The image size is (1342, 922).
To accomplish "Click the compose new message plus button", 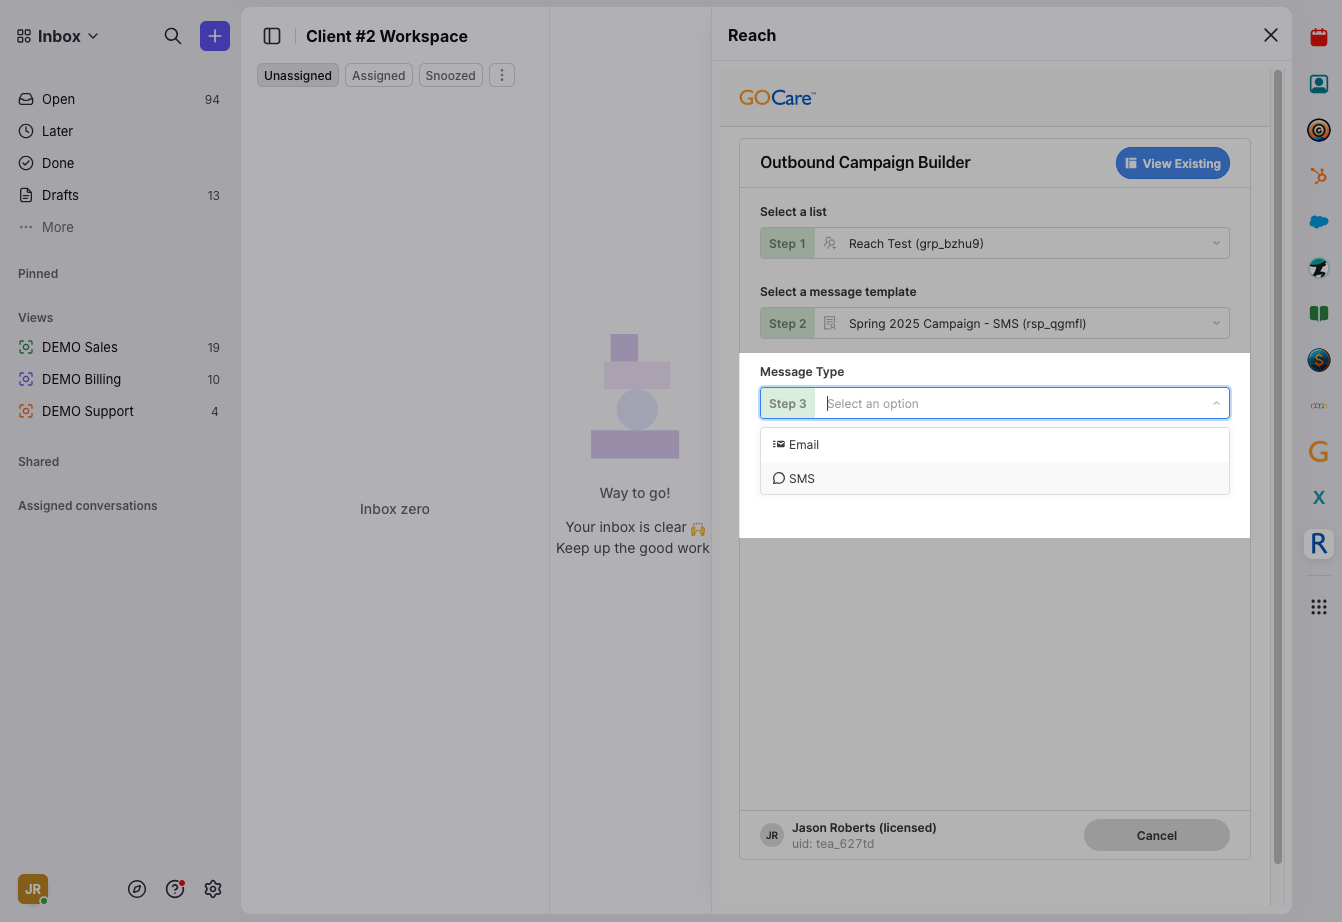I will pyautogui.click(x=214, y=36).
